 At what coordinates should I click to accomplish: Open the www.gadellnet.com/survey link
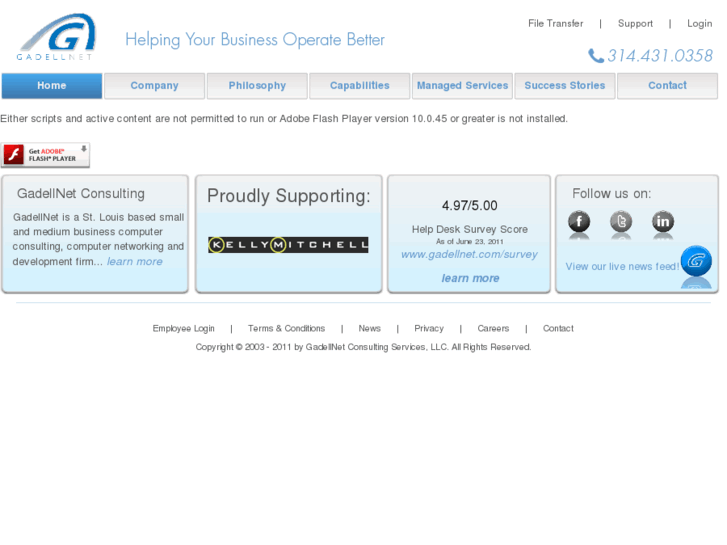[x=469, y=254]
